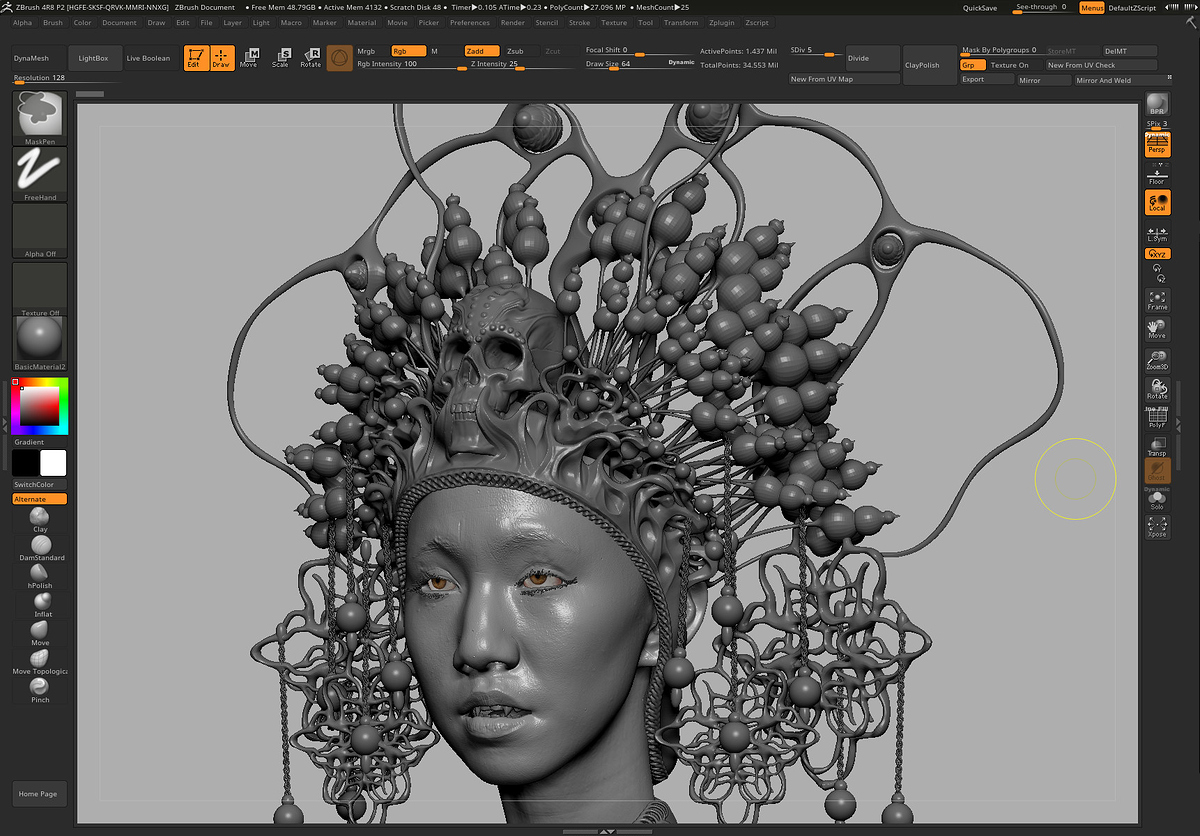Click the Gizmo 3D icon
This screenshot has height=836, width=1200.
pos(339,58)
